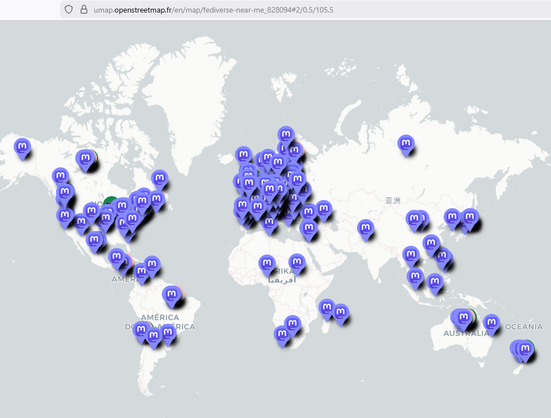Viewport: 551px width, 418px height.
Task: Open the northern Canada Mastodon marker
Action: pyautogui.click(x=85, y=161)
